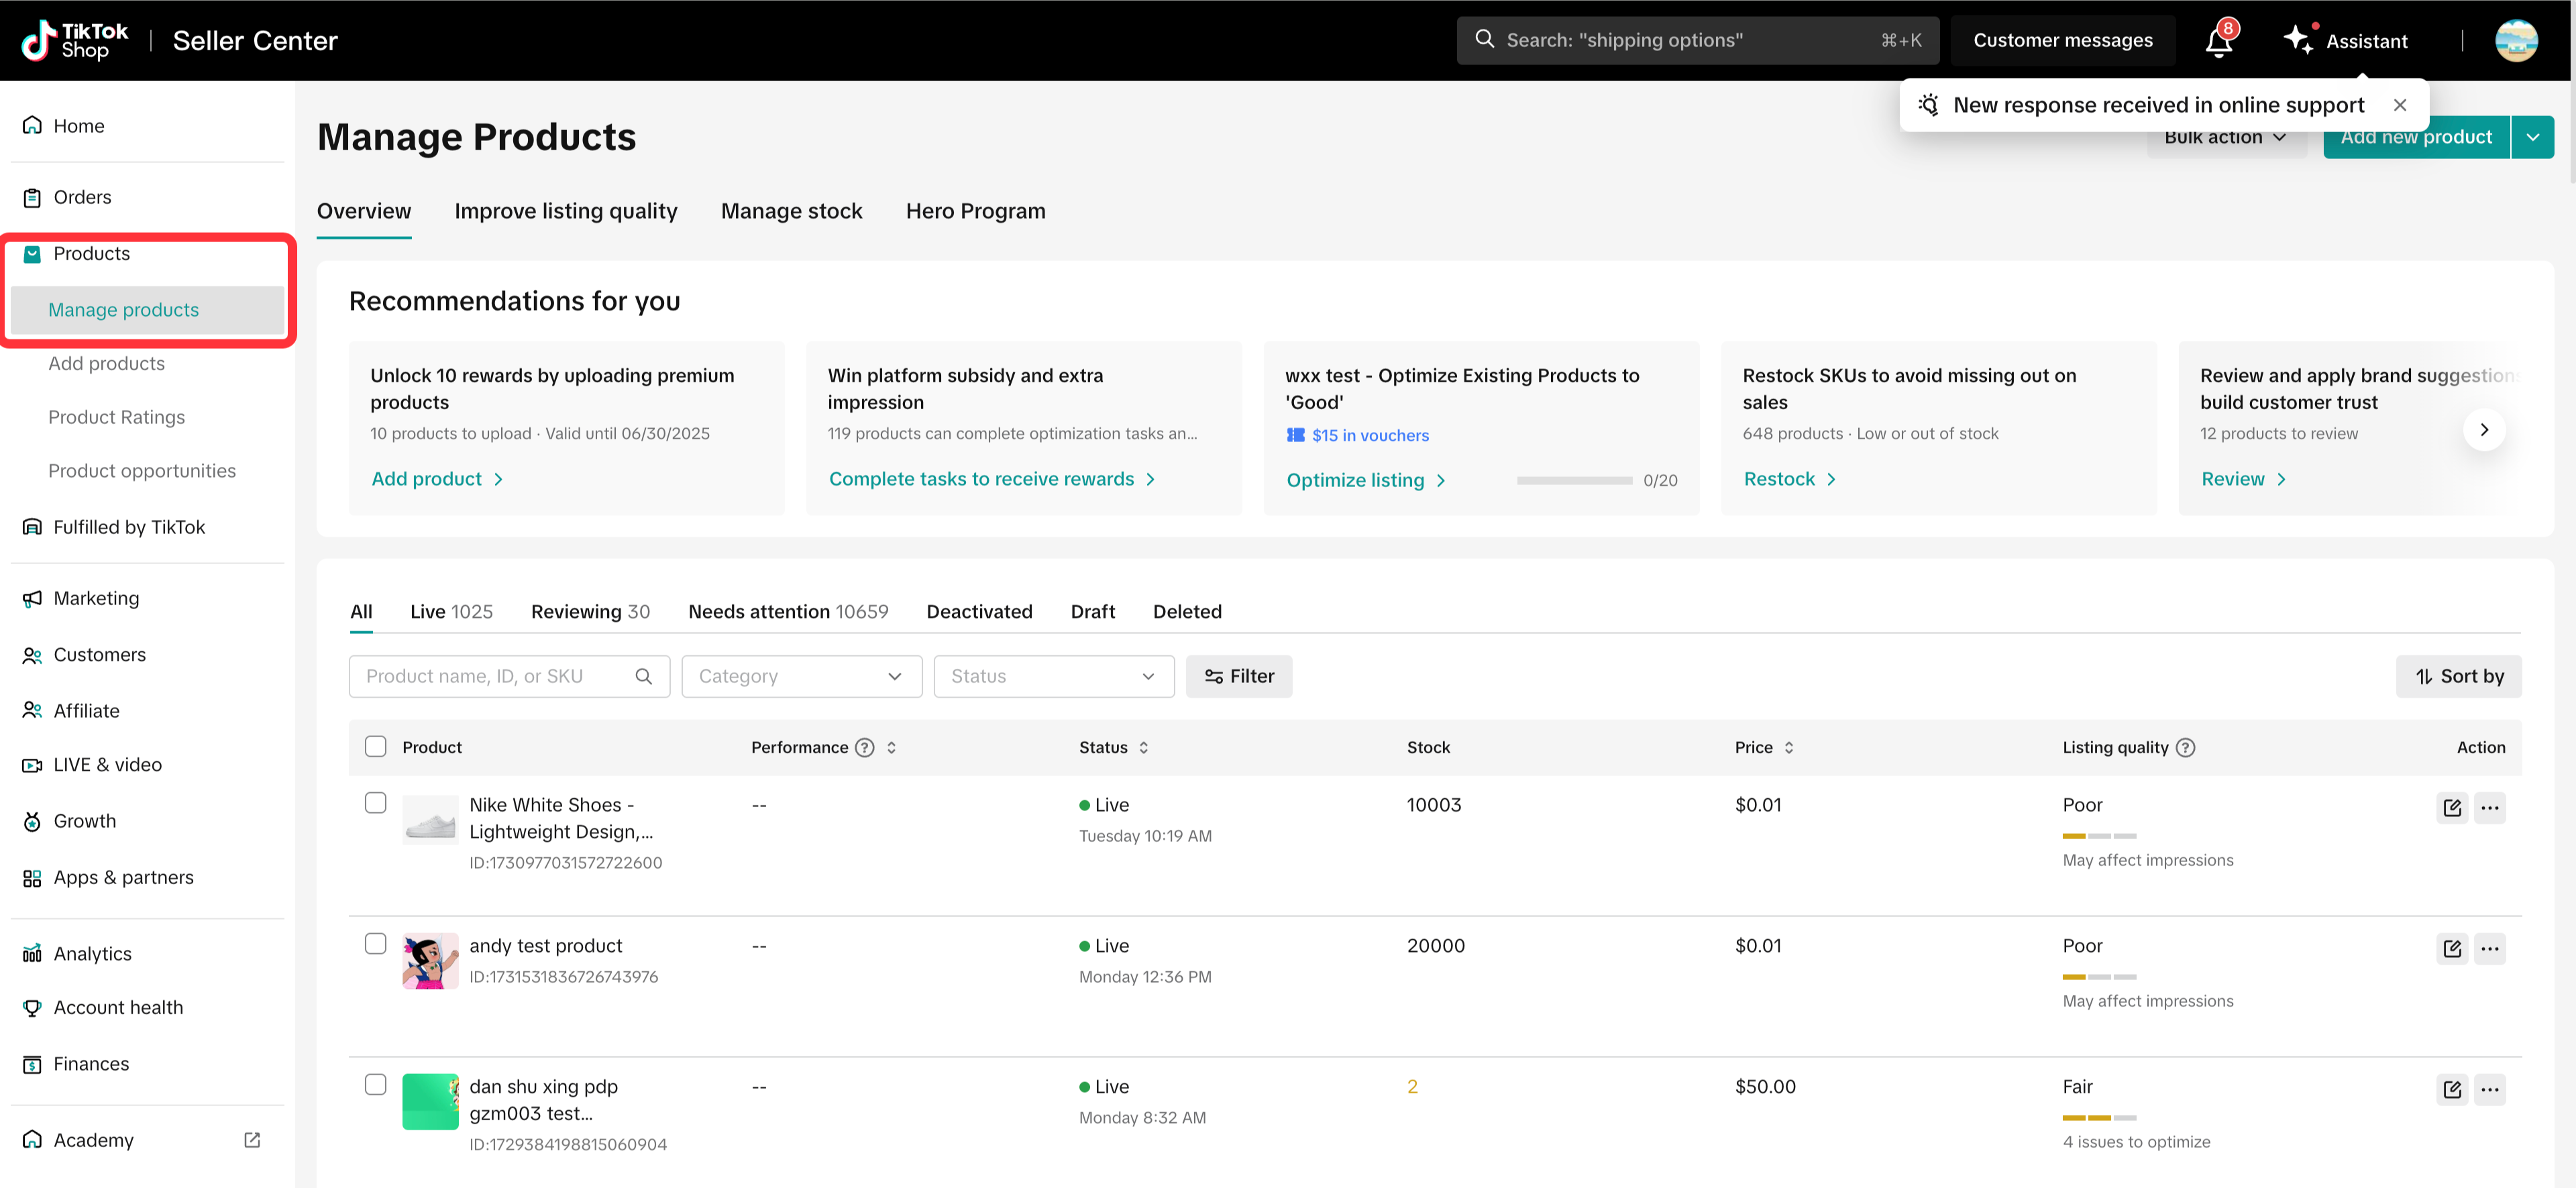The width and height of the screenshot is (2576, 1188).
Task: Click Performance column help icon
Action: 865,747
